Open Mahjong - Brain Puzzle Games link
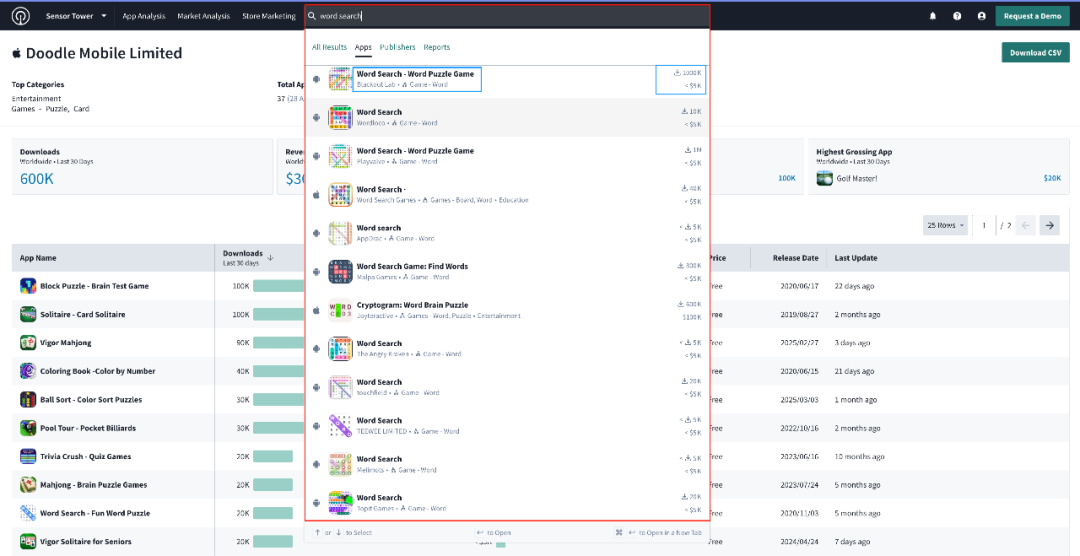The image size is (1080, 556). (x=94, y=485)
